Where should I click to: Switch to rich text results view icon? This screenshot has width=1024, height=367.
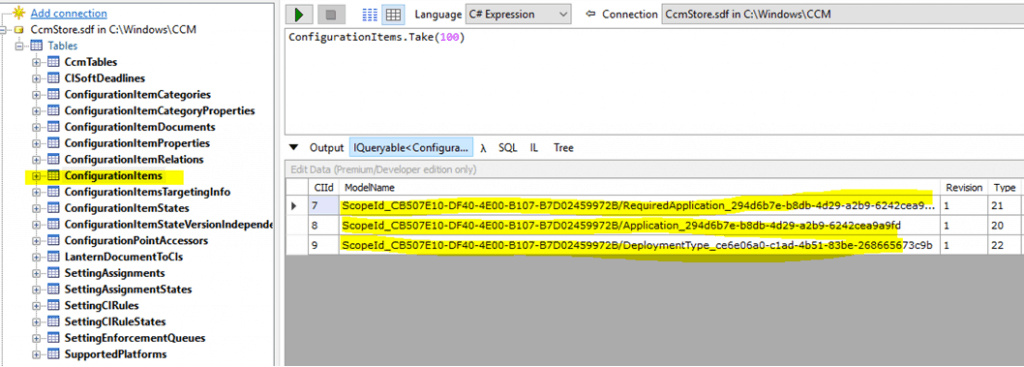pos(370,14)
